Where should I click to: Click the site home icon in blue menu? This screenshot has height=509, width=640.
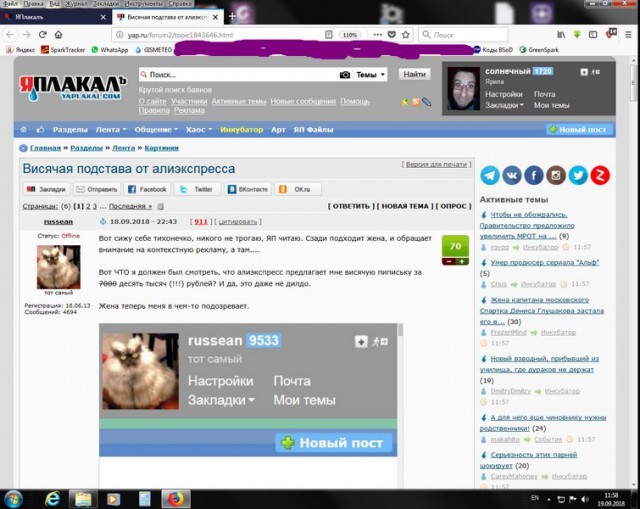pos(23,129)
